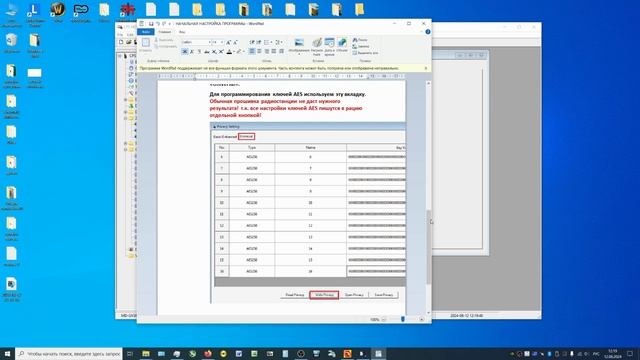Grow the font size
Screen dimensions: 640x360
[228, 42]
